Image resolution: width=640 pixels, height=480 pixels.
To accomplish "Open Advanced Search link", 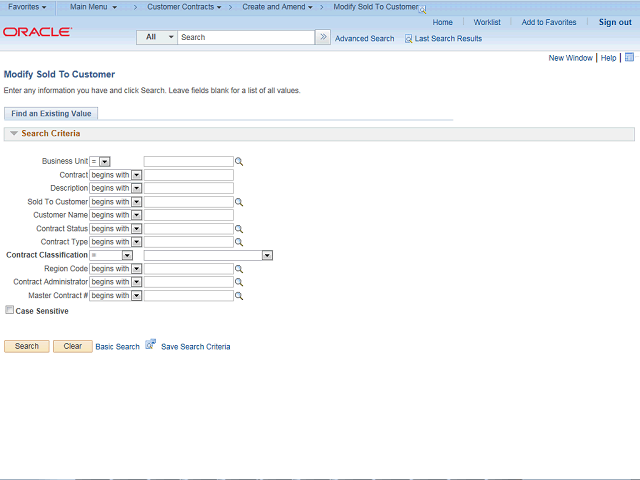I will (x=364, y=39).
